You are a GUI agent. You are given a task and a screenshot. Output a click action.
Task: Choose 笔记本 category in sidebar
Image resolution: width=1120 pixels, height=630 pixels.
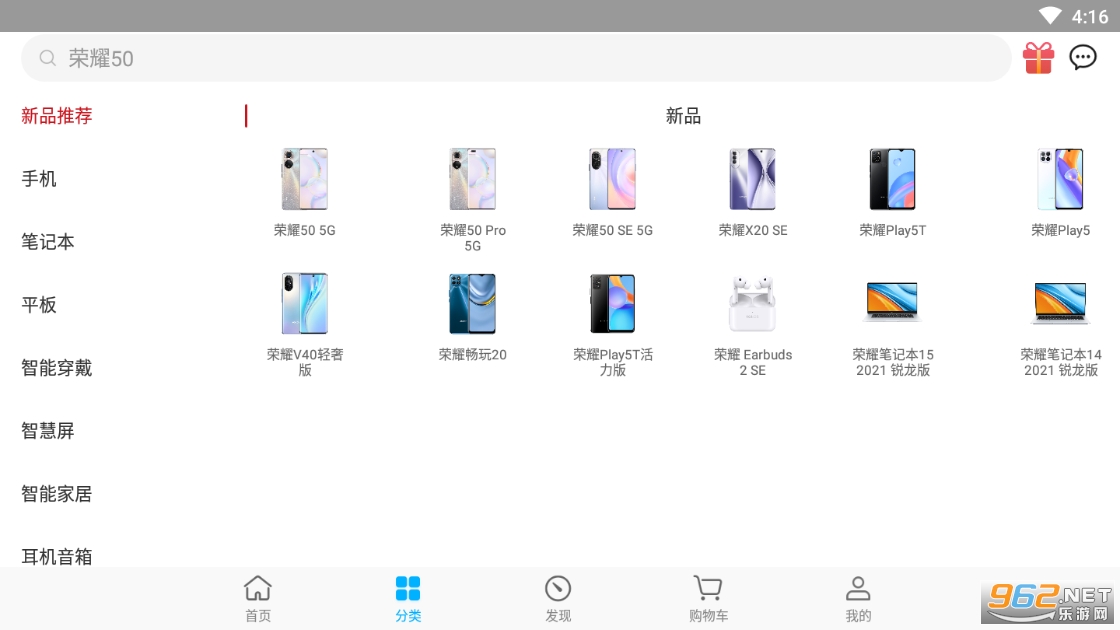coord(48,241)
